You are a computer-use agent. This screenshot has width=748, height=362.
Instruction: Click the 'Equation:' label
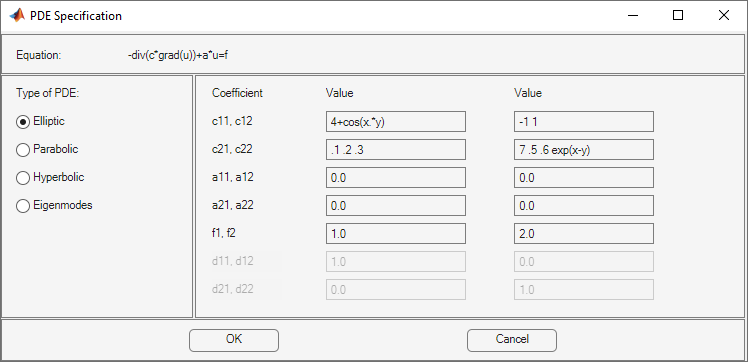(39, 55)
